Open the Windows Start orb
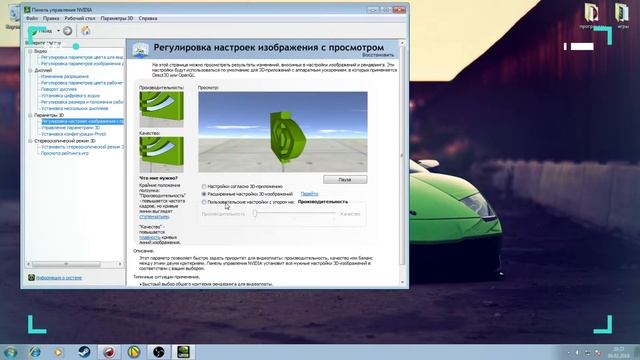 10,351
